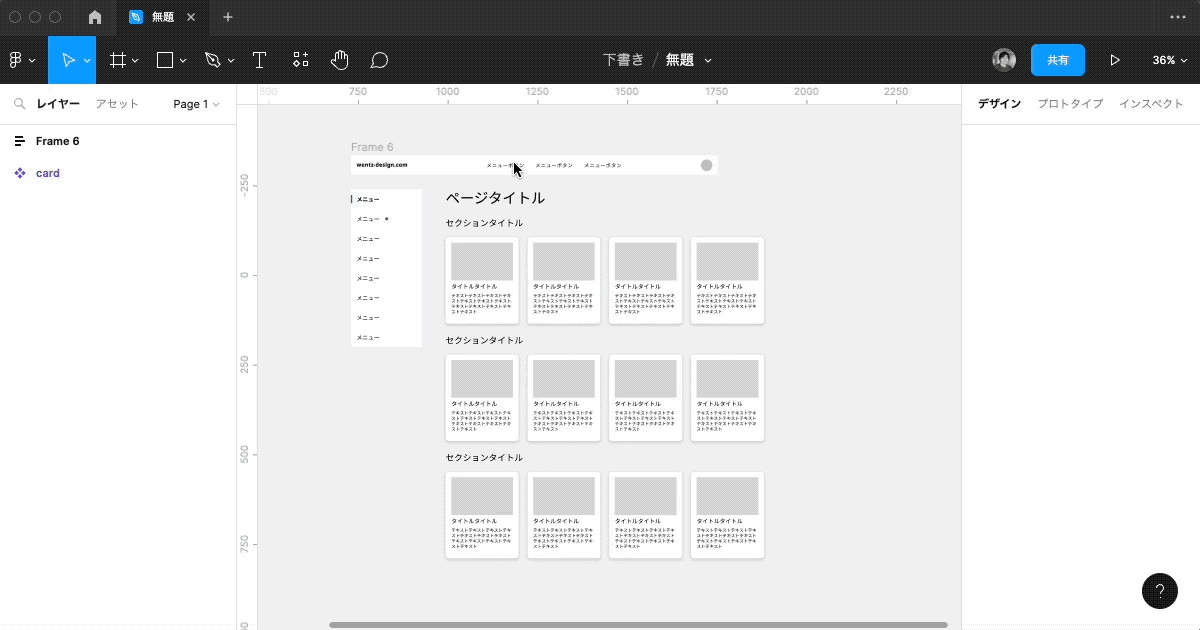Select the Pen tool
Image resolution: width=1200 pixels, height=630 pixels.
click(x=213, y=59)
